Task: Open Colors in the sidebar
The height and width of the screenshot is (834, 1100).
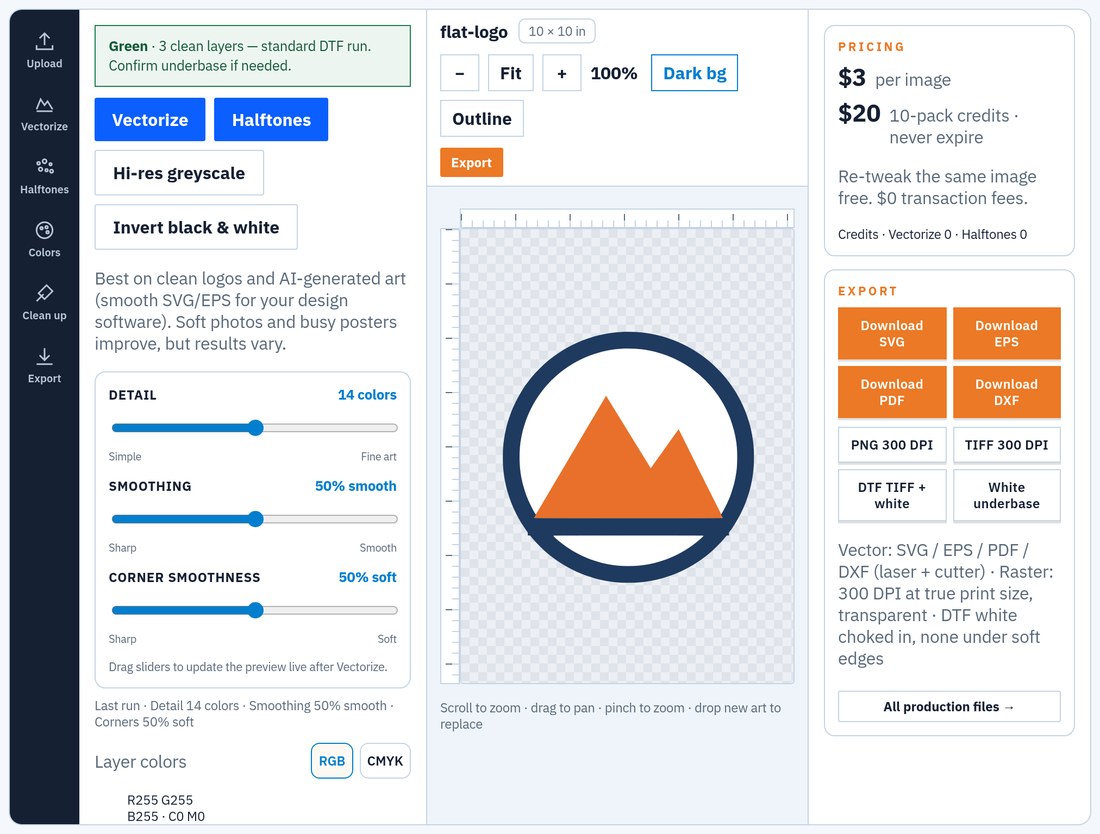Action: [x=44, y=241]
